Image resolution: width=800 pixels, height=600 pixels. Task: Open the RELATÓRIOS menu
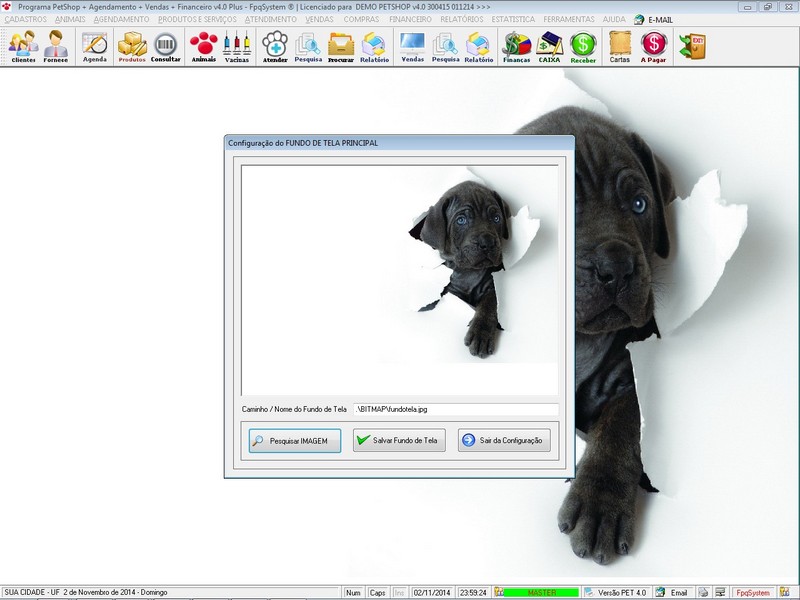[x=460, y=19]
